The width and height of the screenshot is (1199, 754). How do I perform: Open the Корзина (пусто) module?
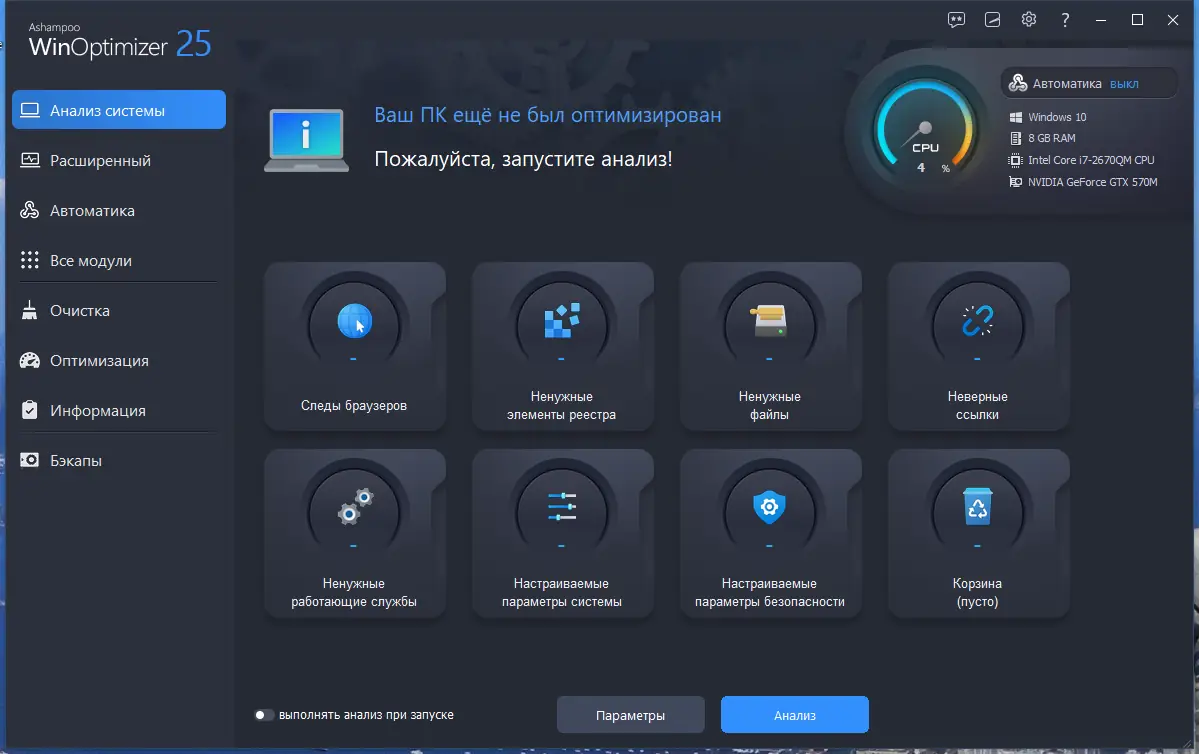click(977, 532)
